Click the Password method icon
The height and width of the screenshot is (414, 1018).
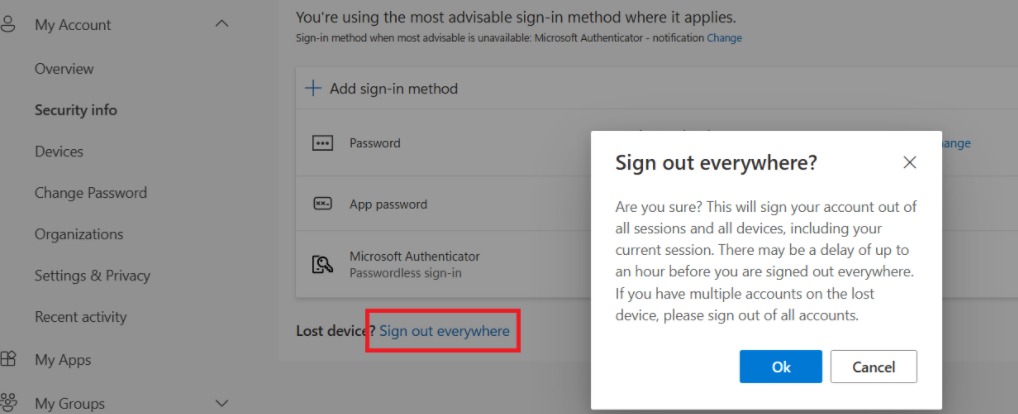coord(322,143)
